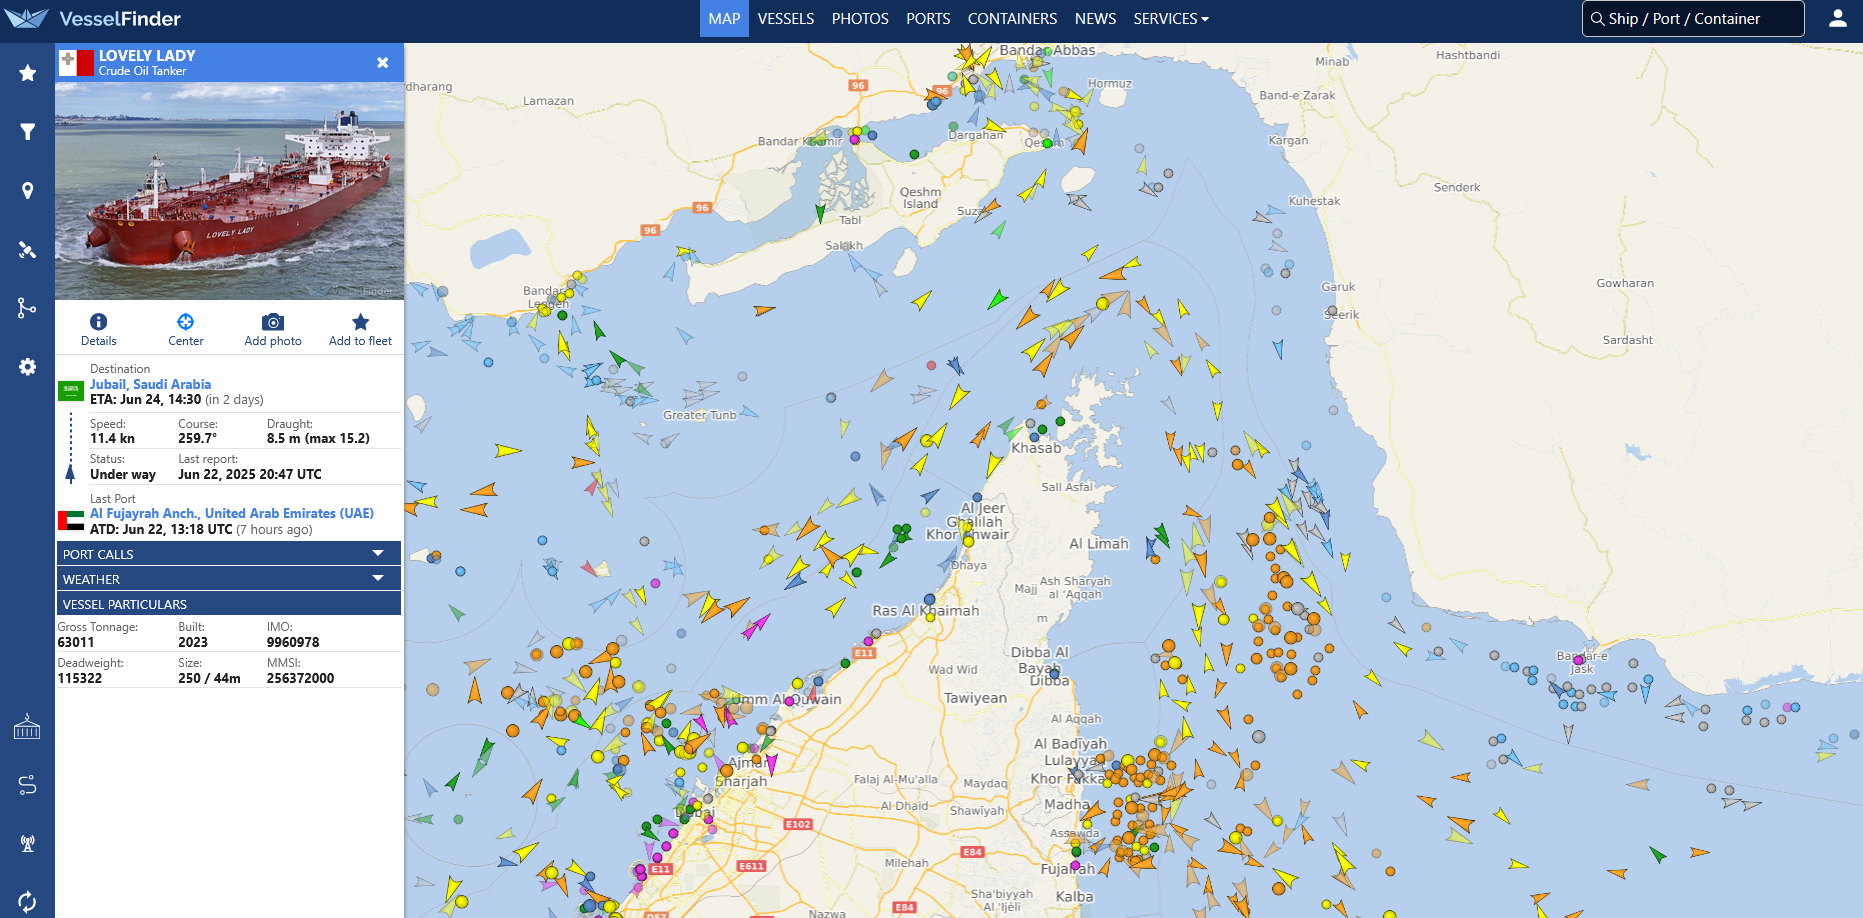Click the Bandar Abbas map label
1863x918 pixels.
[1047, 50]
